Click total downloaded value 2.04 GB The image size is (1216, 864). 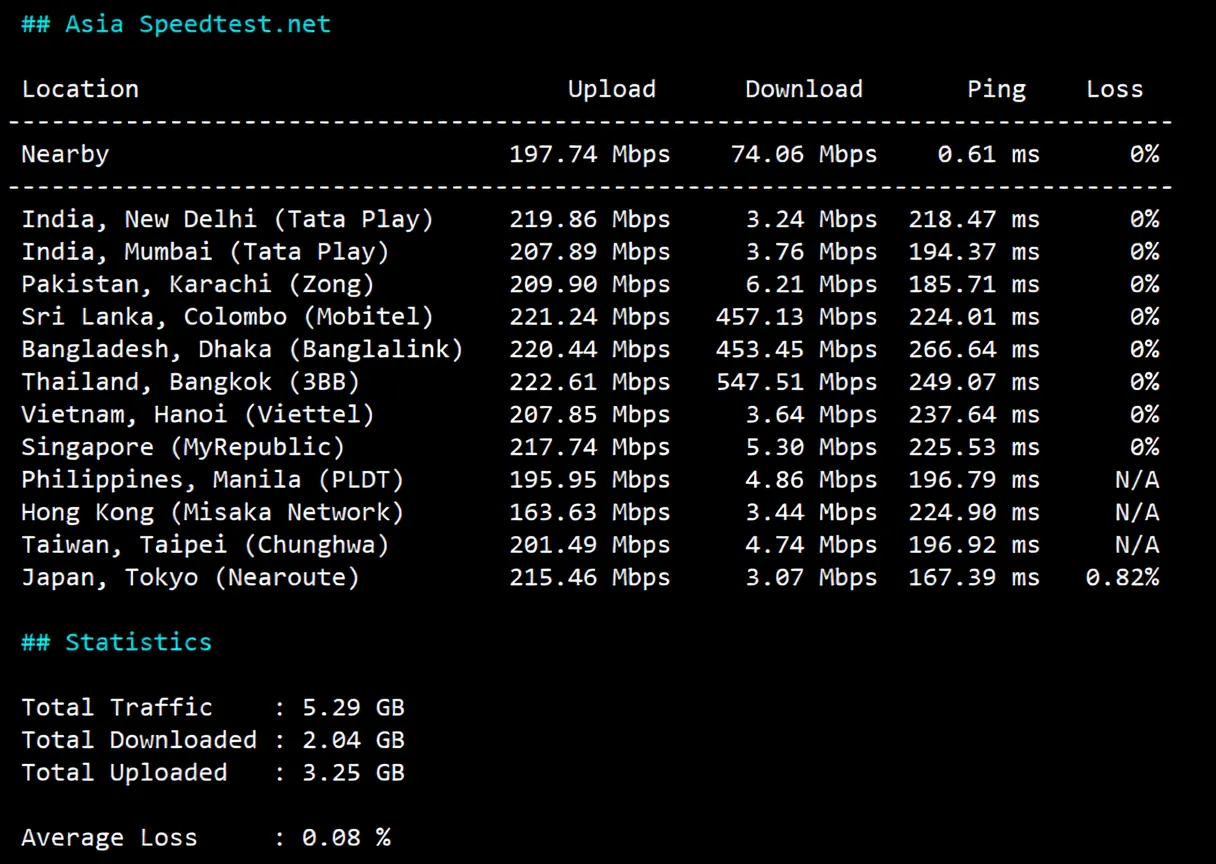354,740
